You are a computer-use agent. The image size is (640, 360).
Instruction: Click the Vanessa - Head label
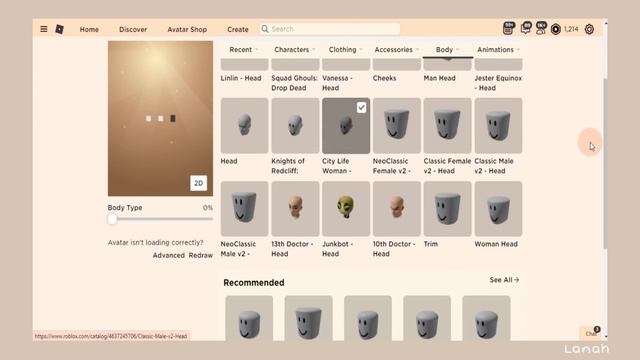[x=337, y=83]
